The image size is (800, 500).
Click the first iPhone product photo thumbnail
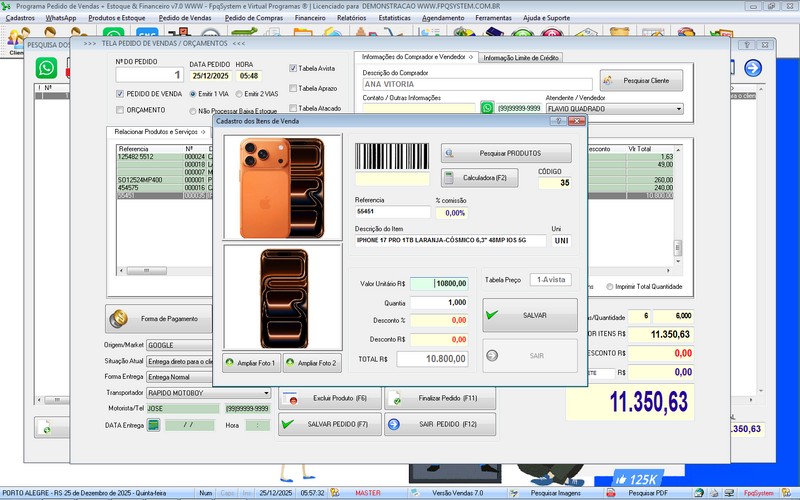(282, 187)
